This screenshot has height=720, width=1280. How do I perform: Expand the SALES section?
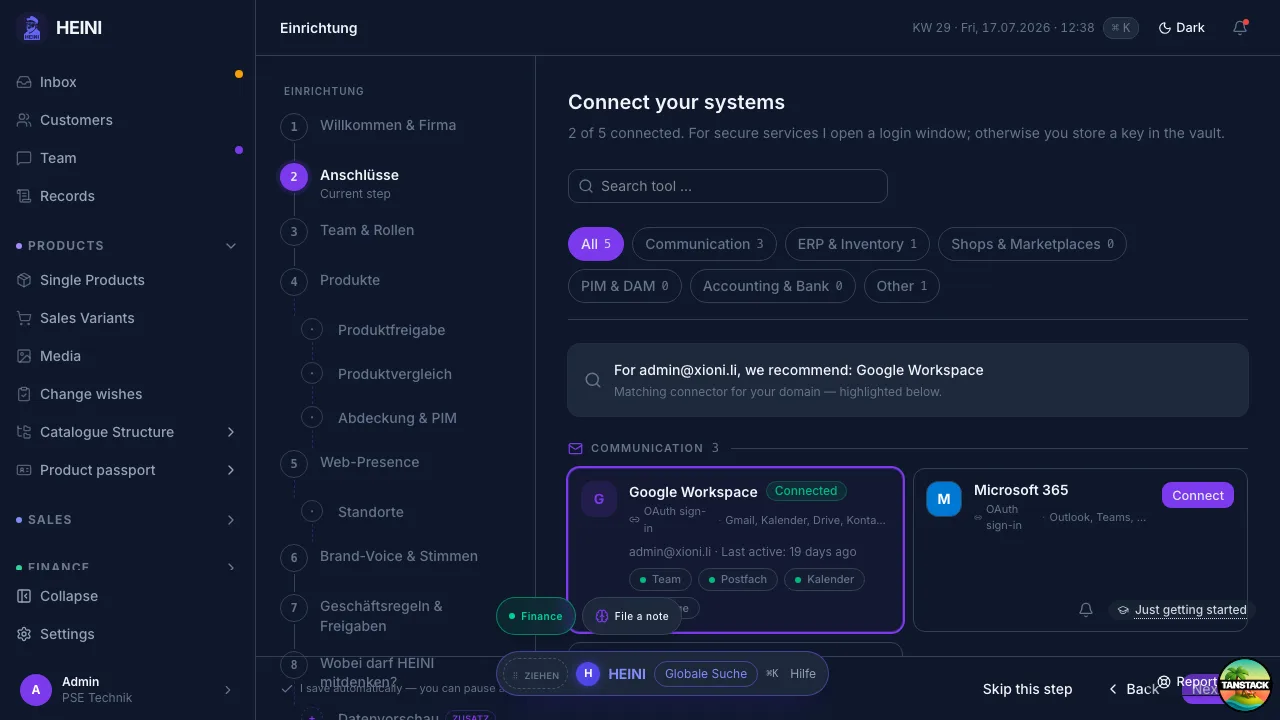click(x=231, y=520)
